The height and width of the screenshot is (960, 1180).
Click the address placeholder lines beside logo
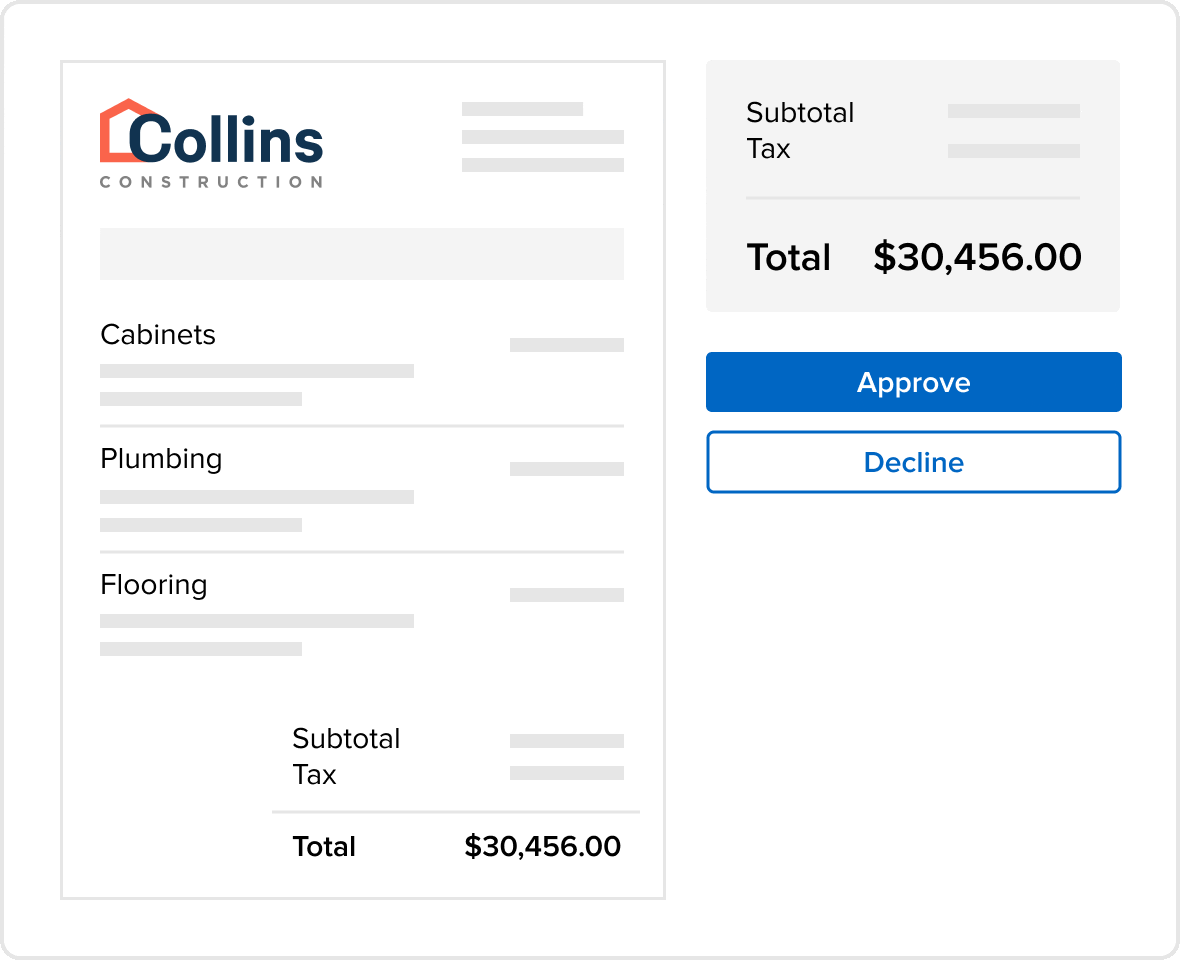coord(543,137)
